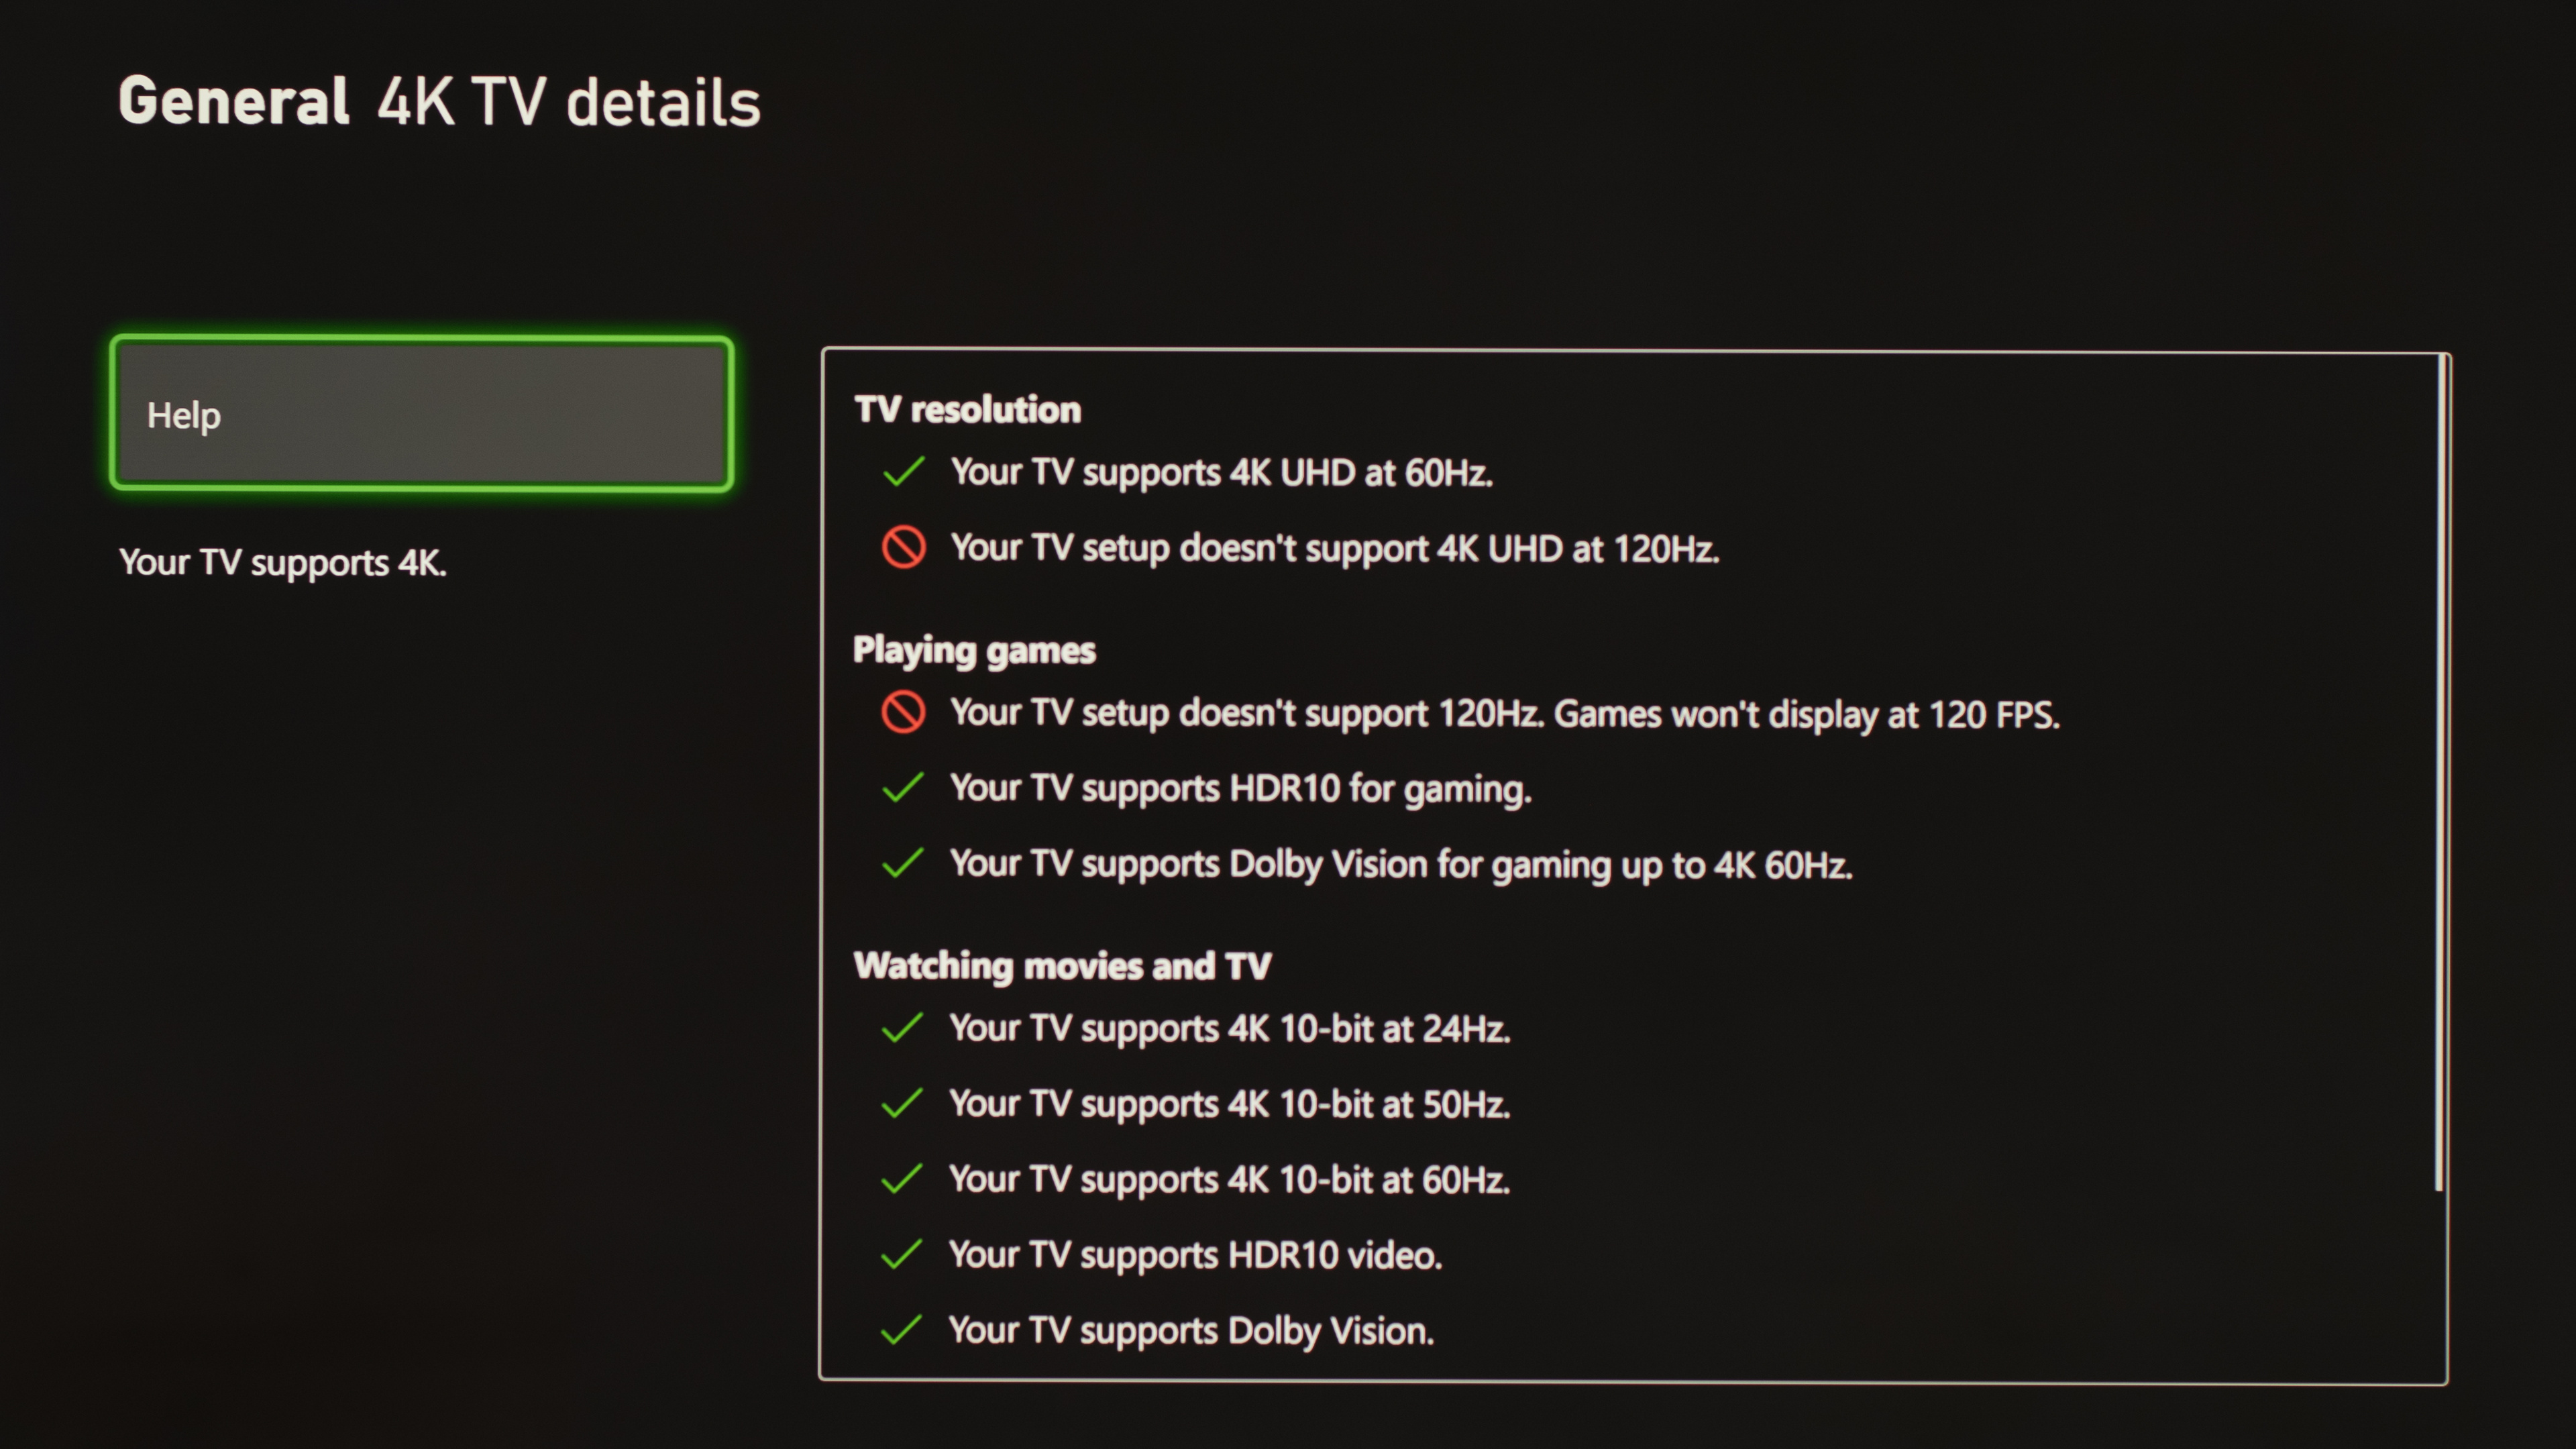The image size is (2576, 1449).
Task: Expand the Watching movies and TV section
Action: click(x=1062, y=966)
